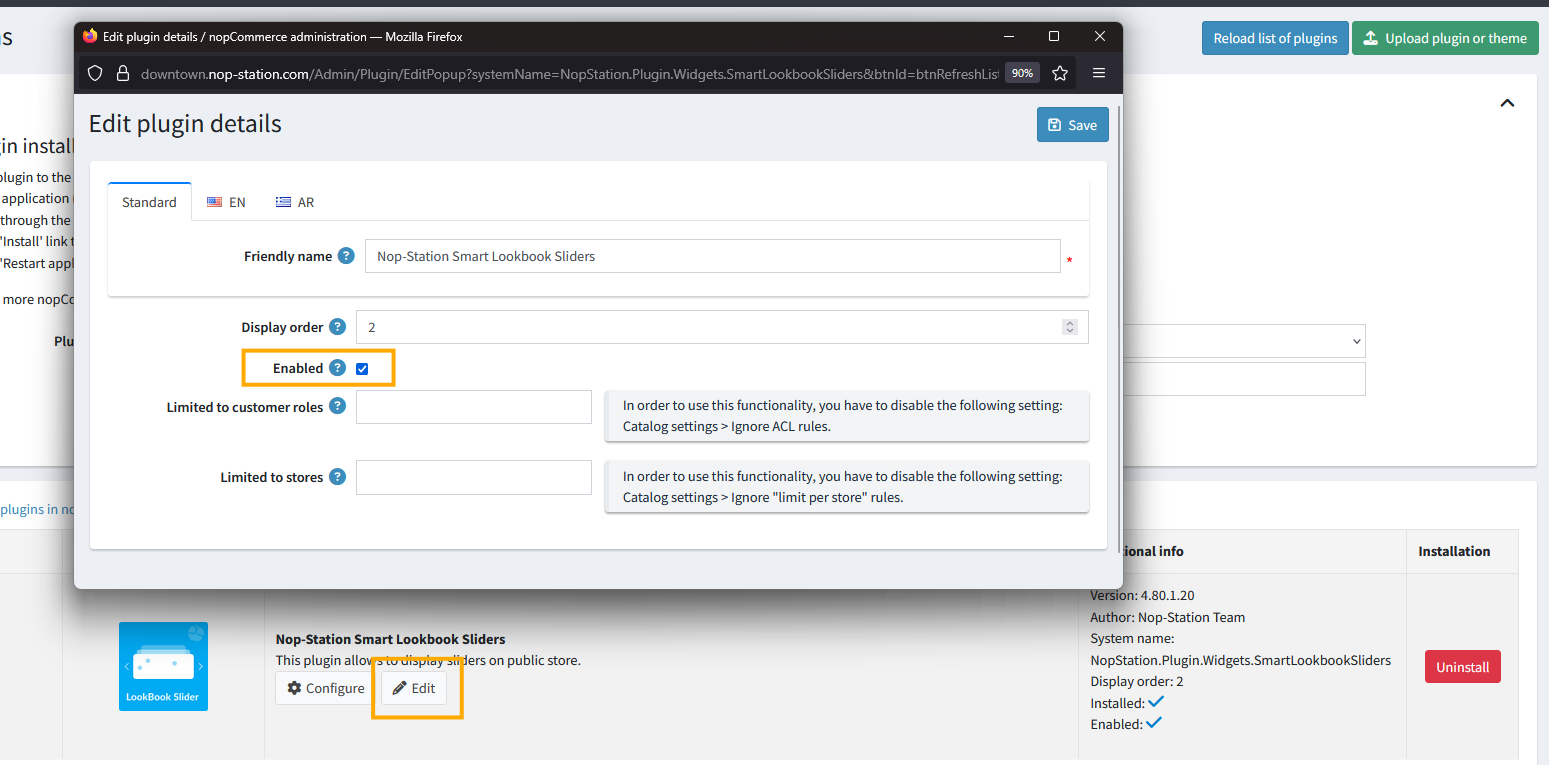Click the Ignore ACL rules info note

click(846, 416)
